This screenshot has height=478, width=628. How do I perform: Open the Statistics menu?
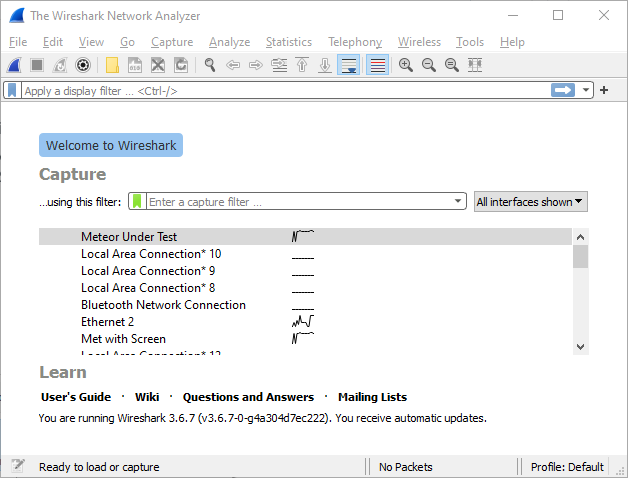point(289,42)
